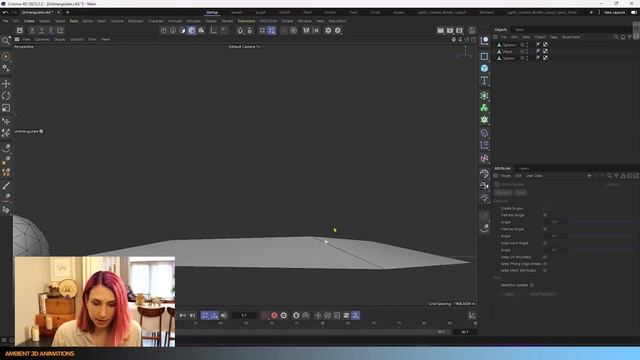Select the Scale tool in left toolbar
Image resolution: width=640 pixels, height=360 pixels.
coord(6,108)
